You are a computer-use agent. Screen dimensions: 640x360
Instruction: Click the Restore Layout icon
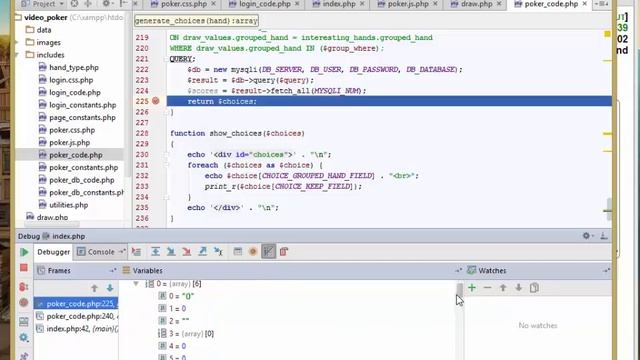[24, 321]
